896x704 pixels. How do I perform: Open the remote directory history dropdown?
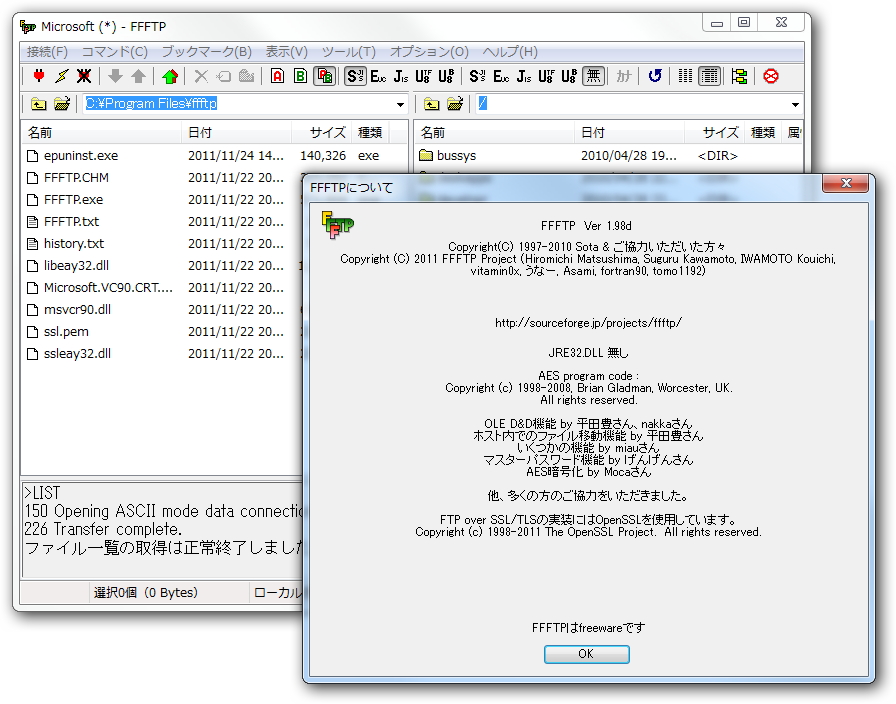pyautogui.click(x=796, y=104)
